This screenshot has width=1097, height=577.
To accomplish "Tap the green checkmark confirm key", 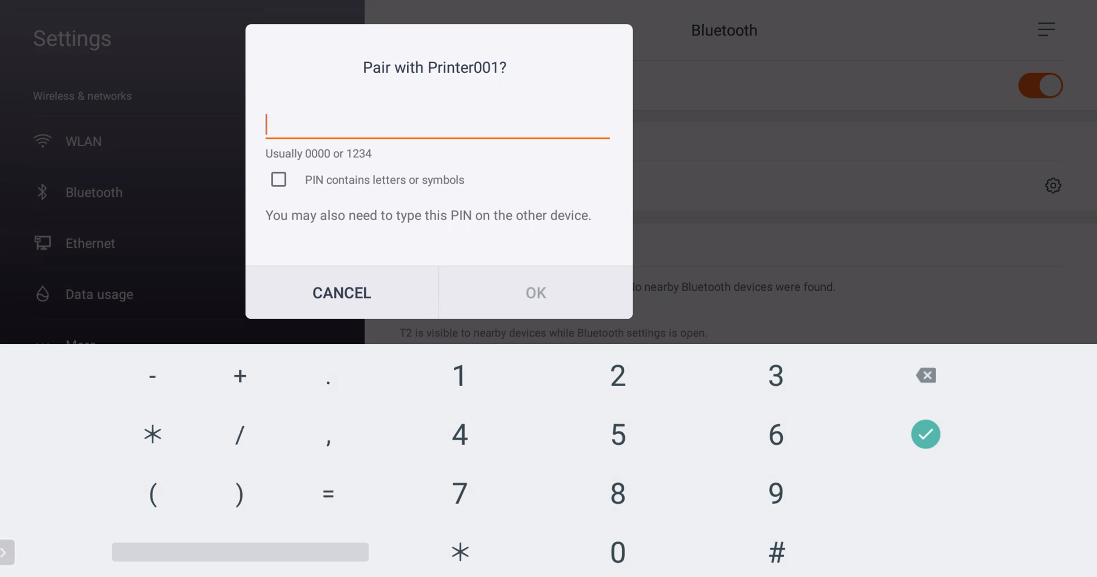I will click(926, 434).
